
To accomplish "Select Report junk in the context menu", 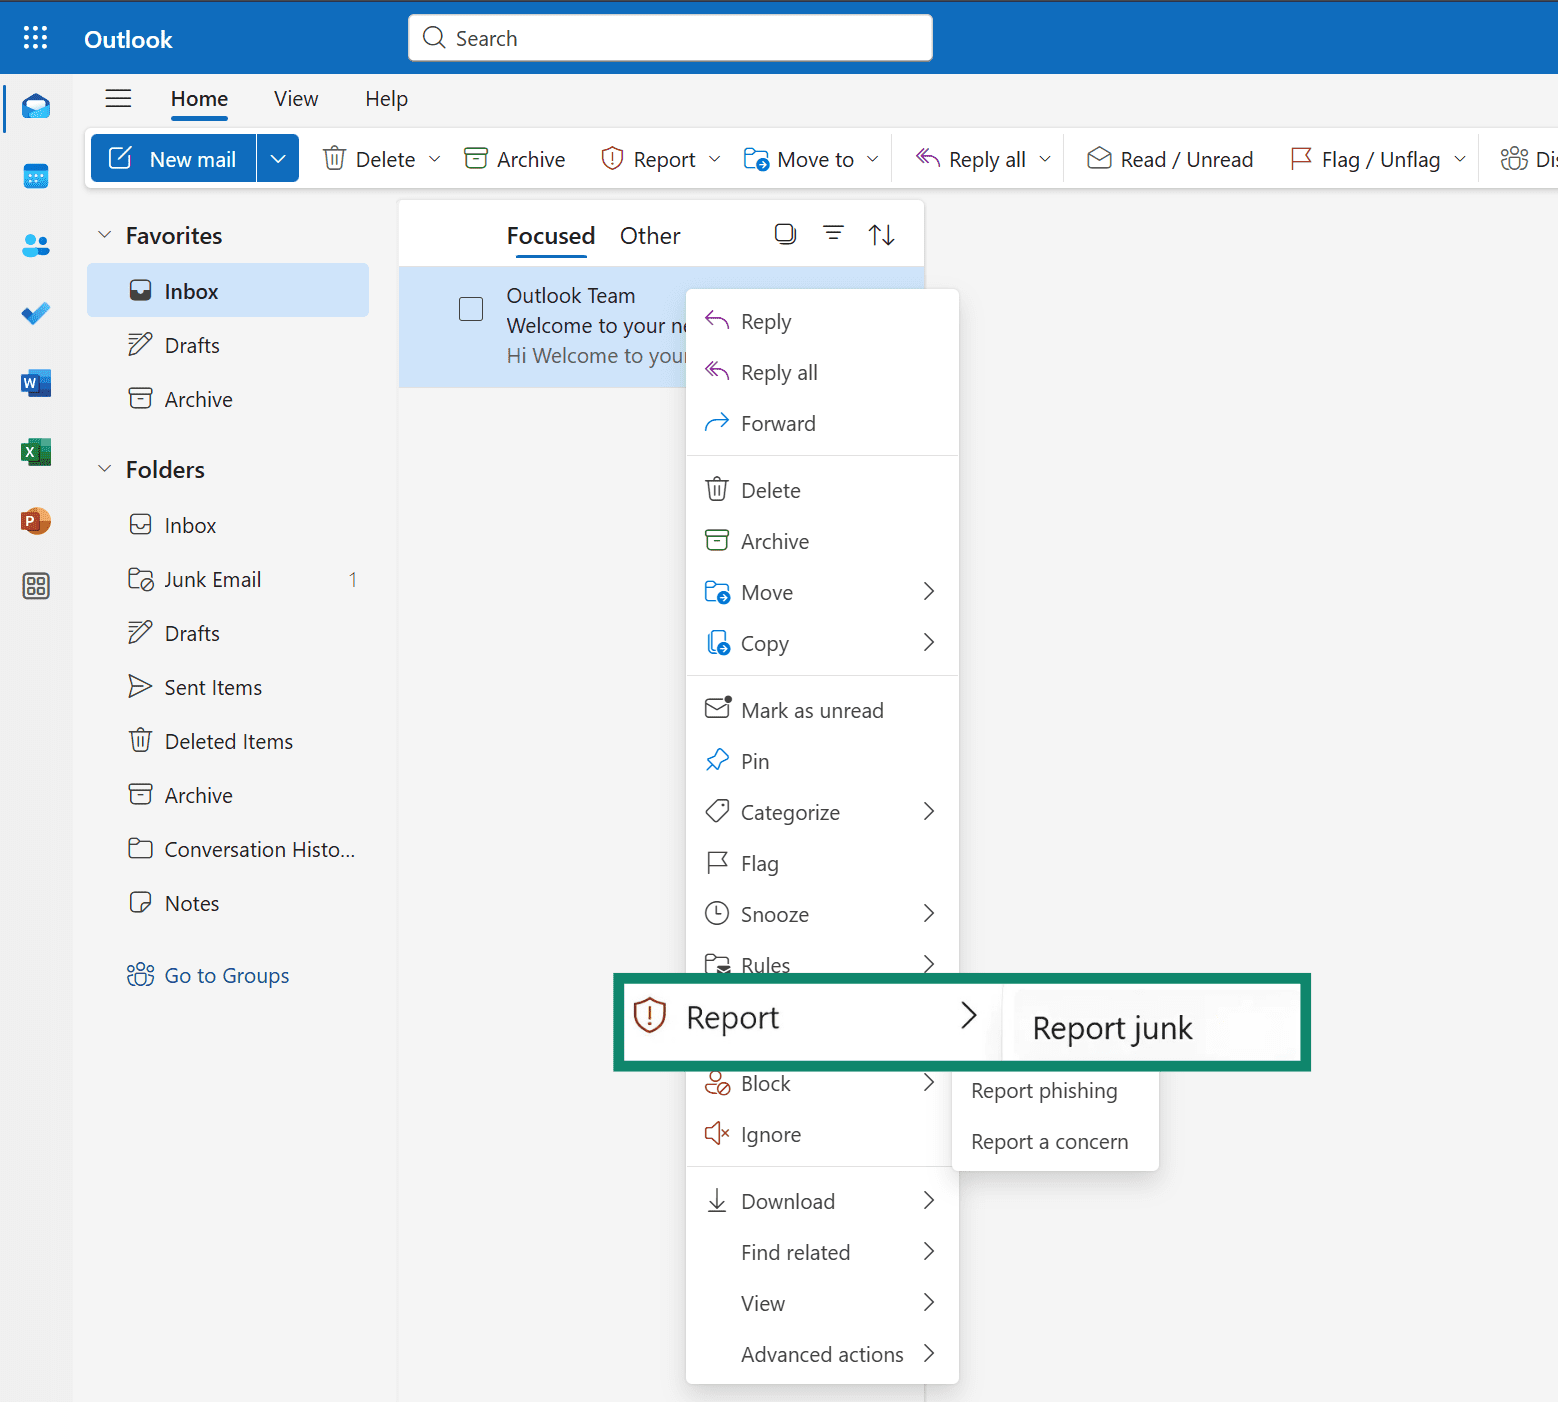I will pyautogui.click(x=1111, y=1027).
